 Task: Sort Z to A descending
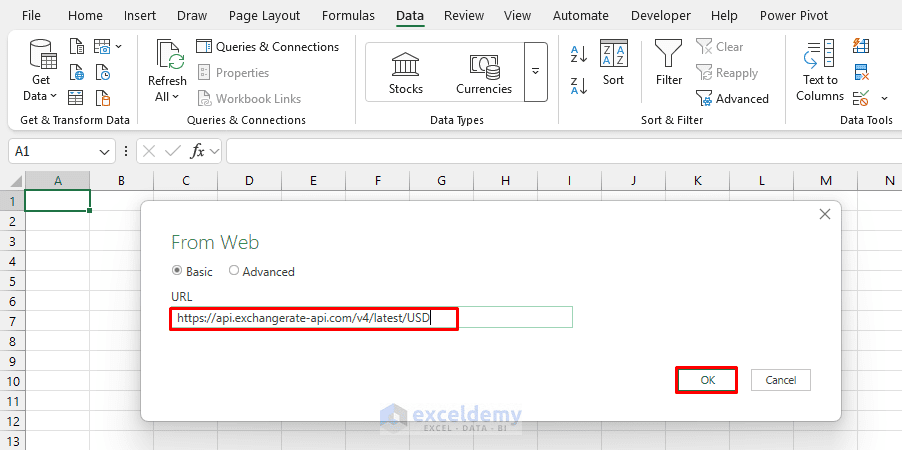tap(579, 86)
